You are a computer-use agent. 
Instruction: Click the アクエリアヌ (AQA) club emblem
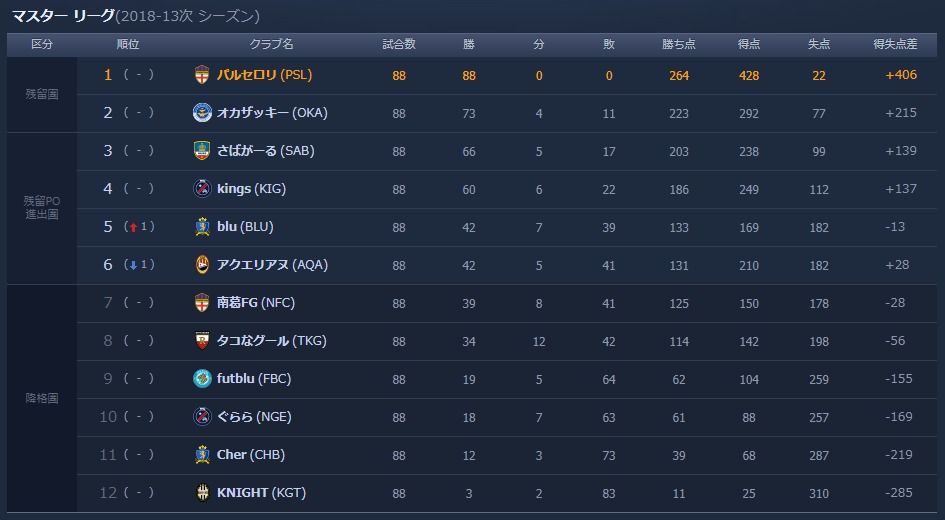tap(202, 265)
